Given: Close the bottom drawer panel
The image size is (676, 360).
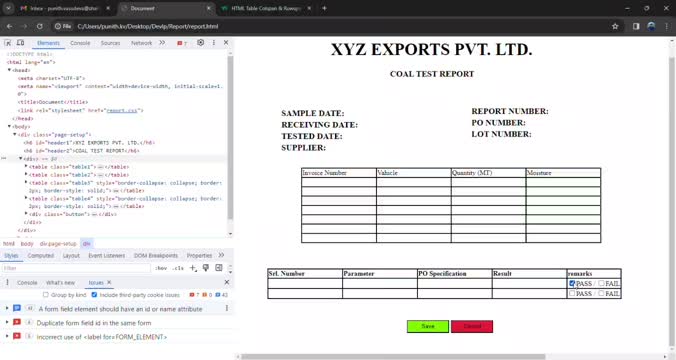Looking at the screenshot, I should pyautogui.click(x=227, y=282).
